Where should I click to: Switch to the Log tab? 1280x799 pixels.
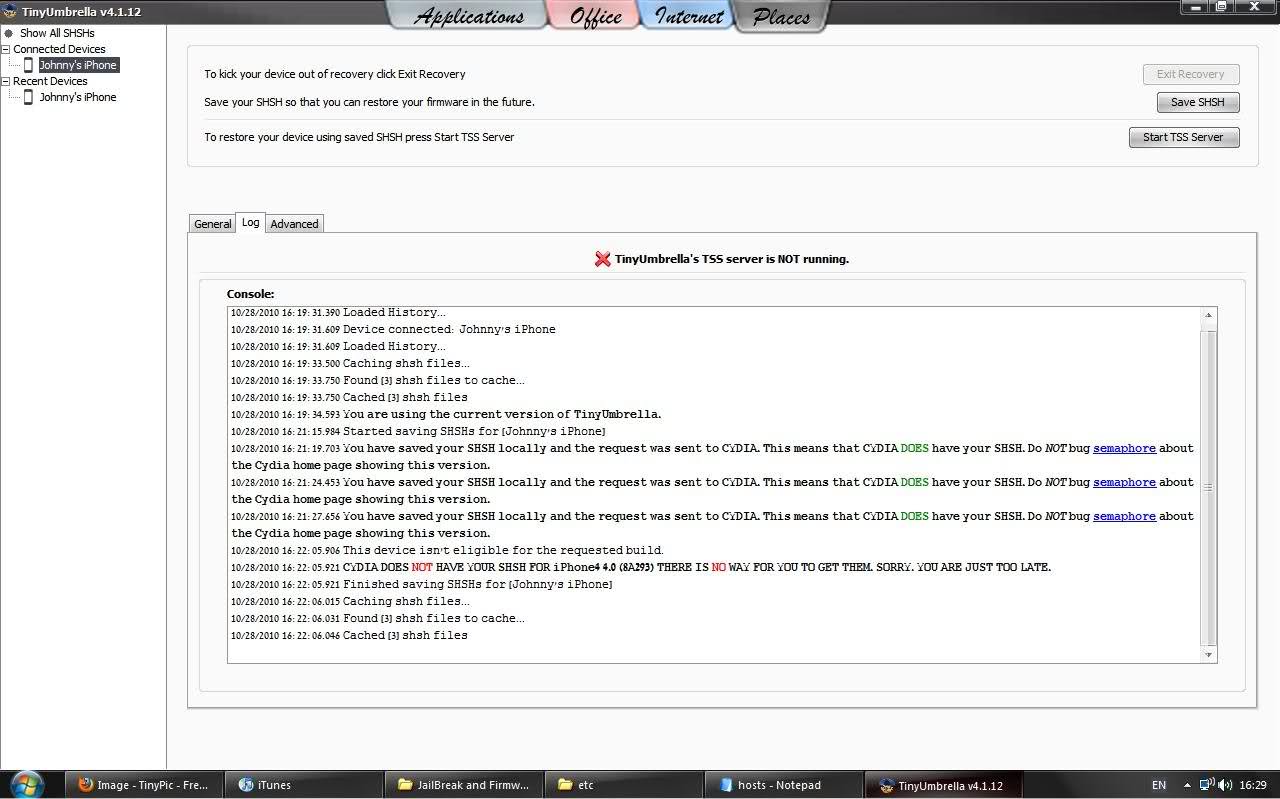pos(250,222)
